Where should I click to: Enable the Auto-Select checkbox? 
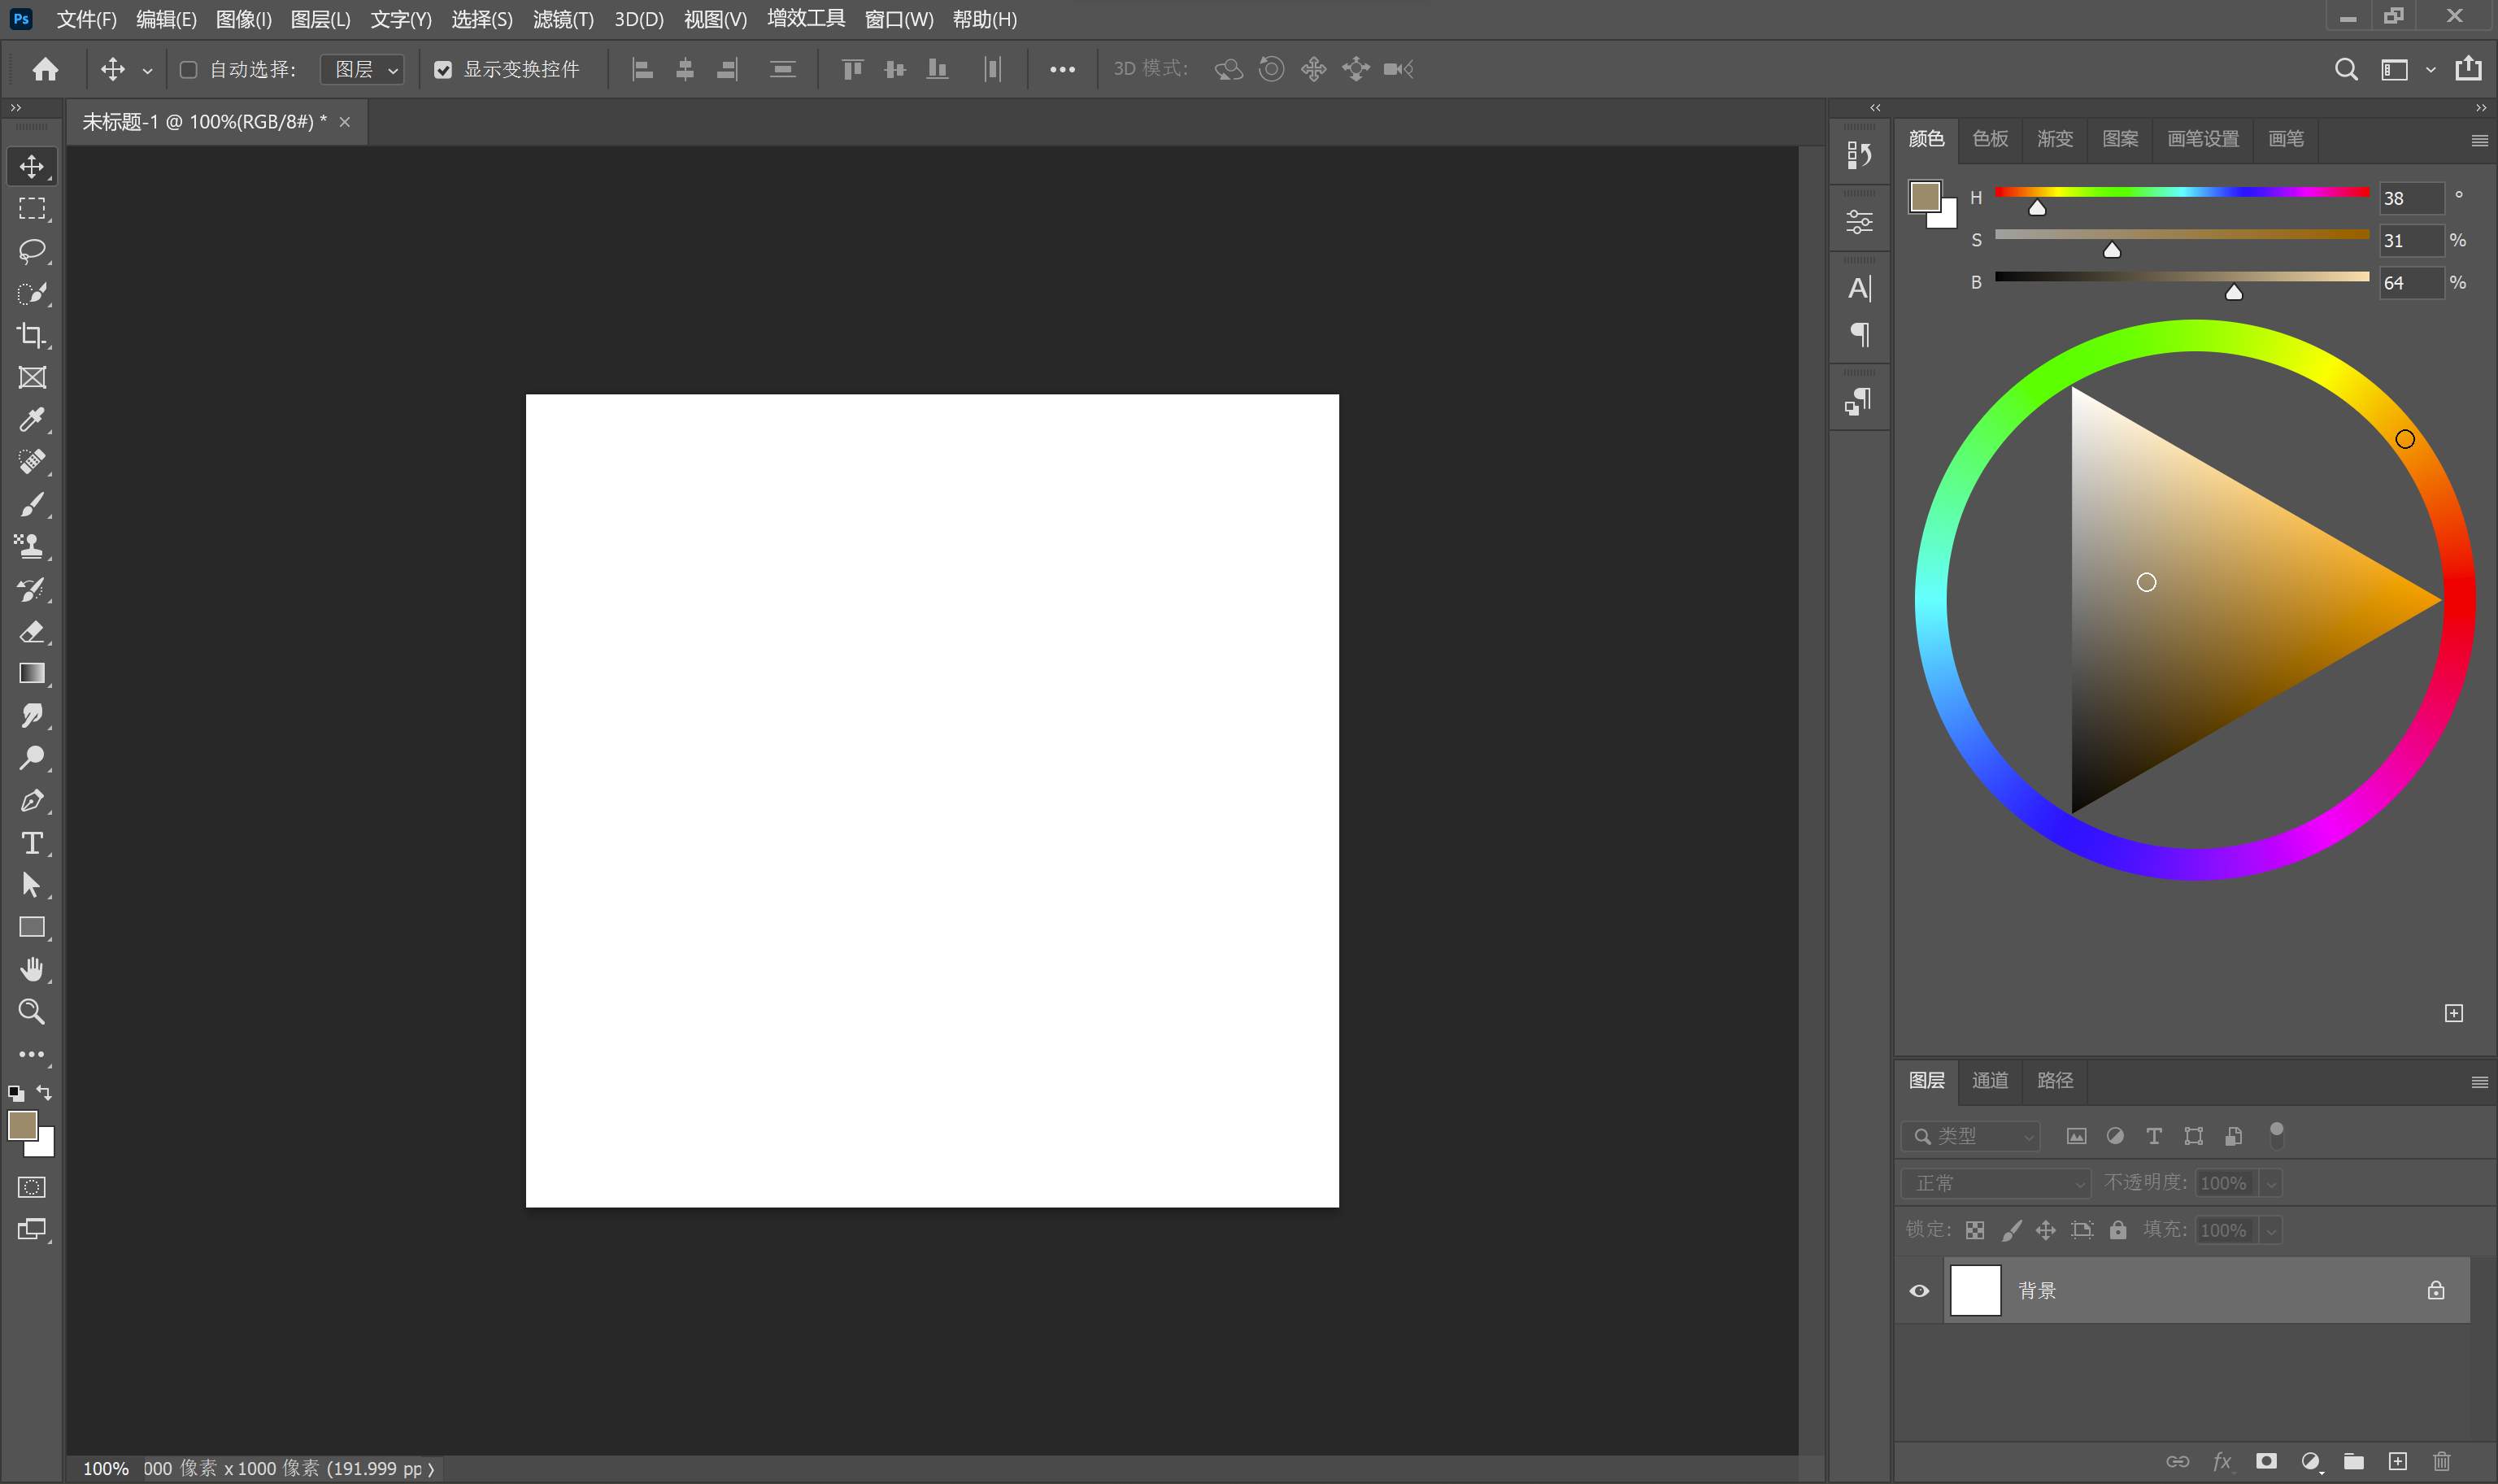[188, 69]
